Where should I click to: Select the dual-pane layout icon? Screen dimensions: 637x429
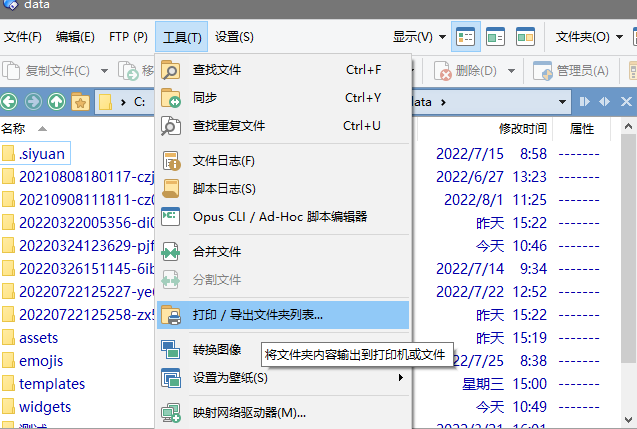pos(525,37)
